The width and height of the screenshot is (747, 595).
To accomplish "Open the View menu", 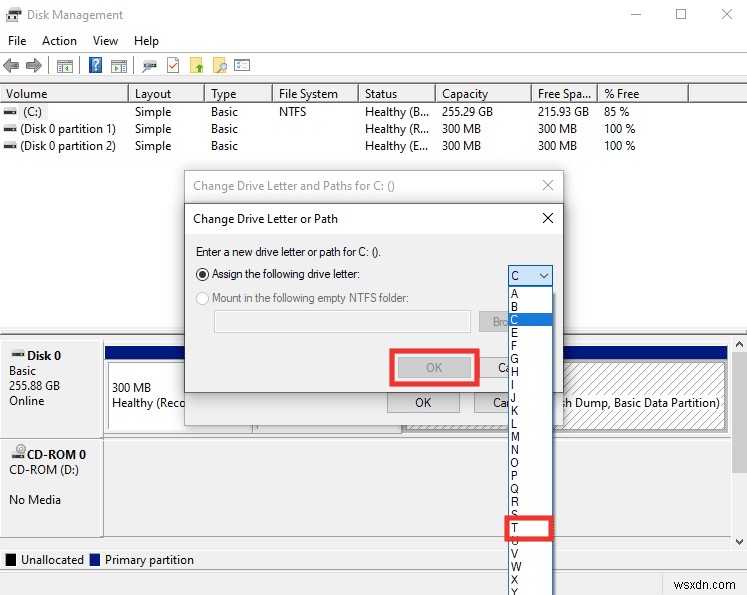I will [105, 41].
